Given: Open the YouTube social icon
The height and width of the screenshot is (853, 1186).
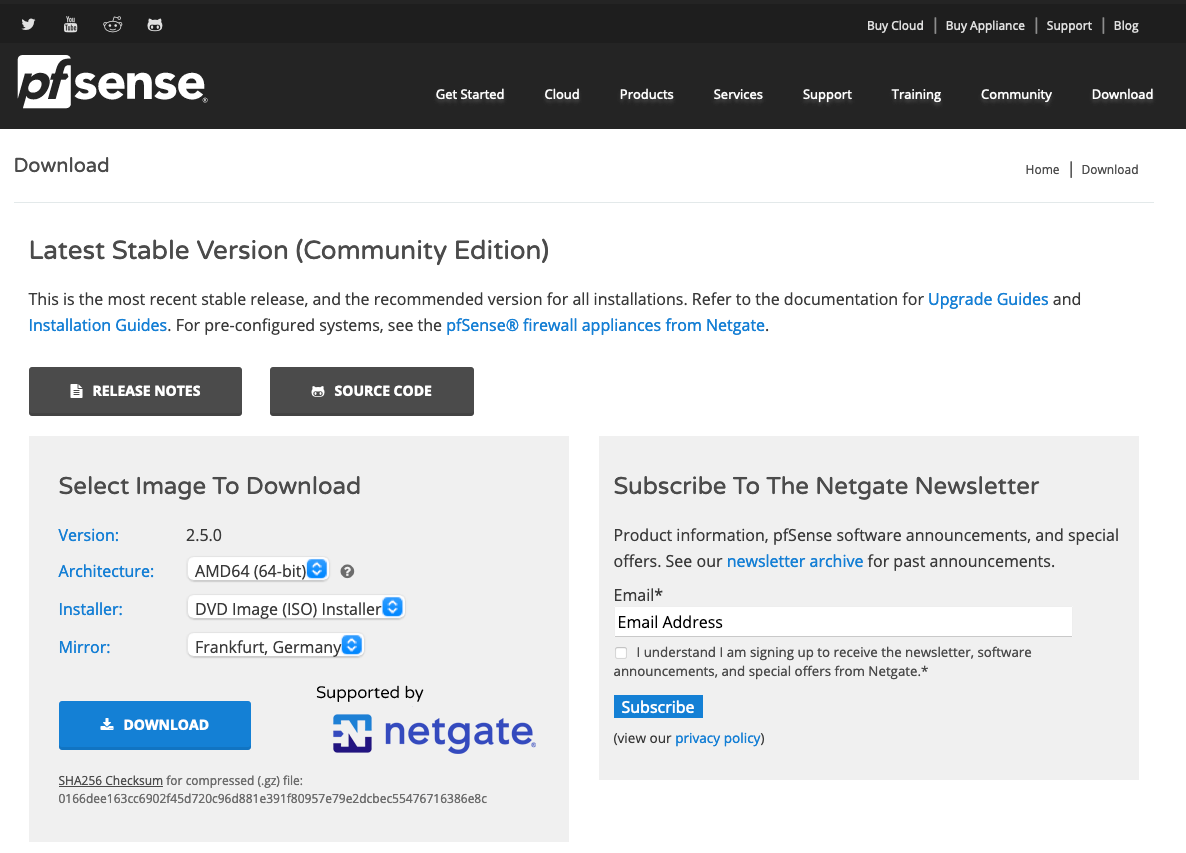Looking at the screenshot, I should point(70,24).
